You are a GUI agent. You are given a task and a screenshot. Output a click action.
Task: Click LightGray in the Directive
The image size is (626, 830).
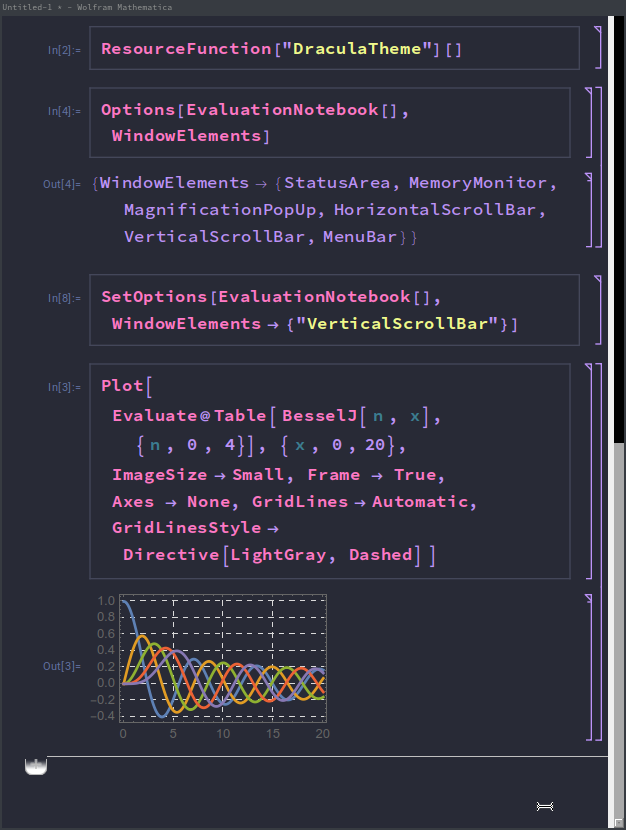[278, 555]
